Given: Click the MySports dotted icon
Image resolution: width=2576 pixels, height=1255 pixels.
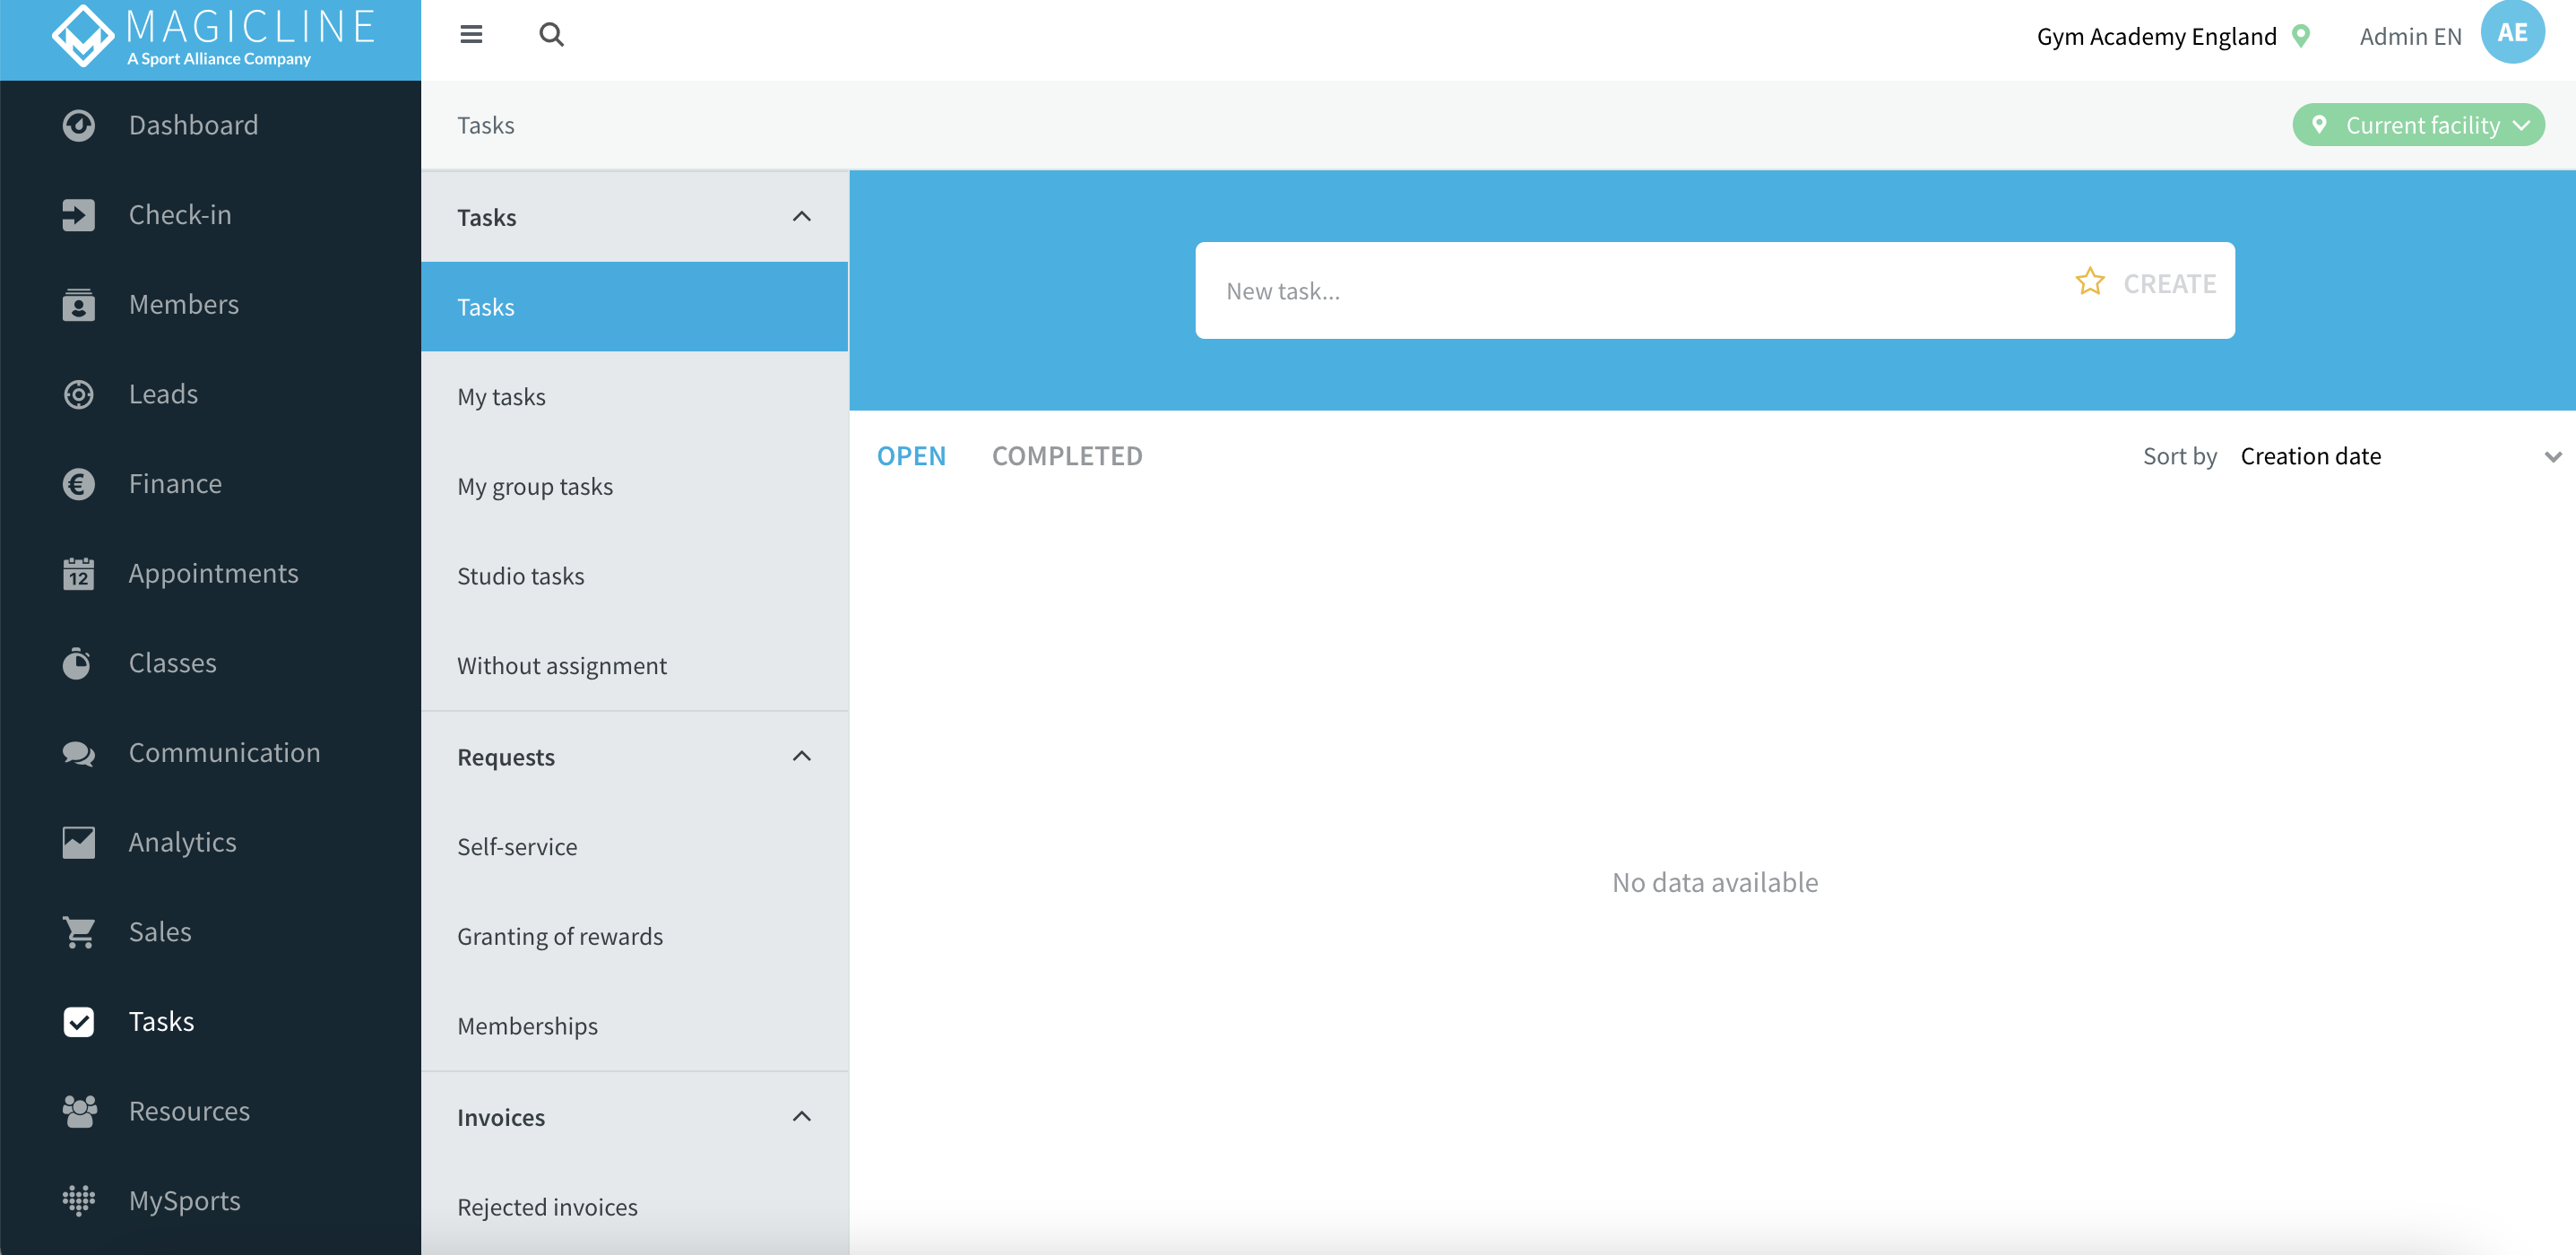Looking at the screenshot, I should tap(78, 1201).
